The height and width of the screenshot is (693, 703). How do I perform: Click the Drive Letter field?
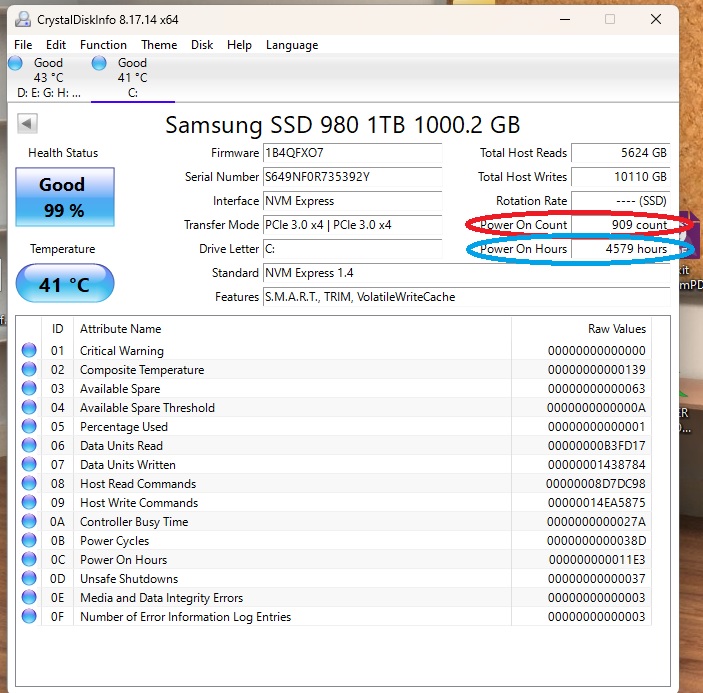click(352, 249)
